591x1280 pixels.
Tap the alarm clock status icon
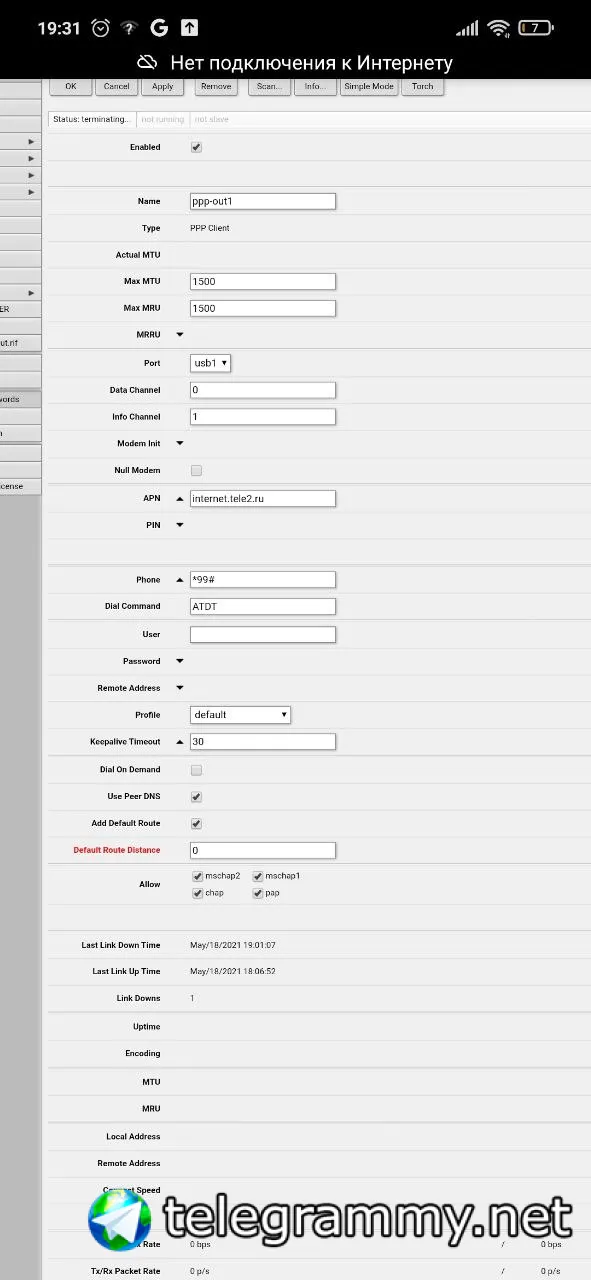pos(101,28)
